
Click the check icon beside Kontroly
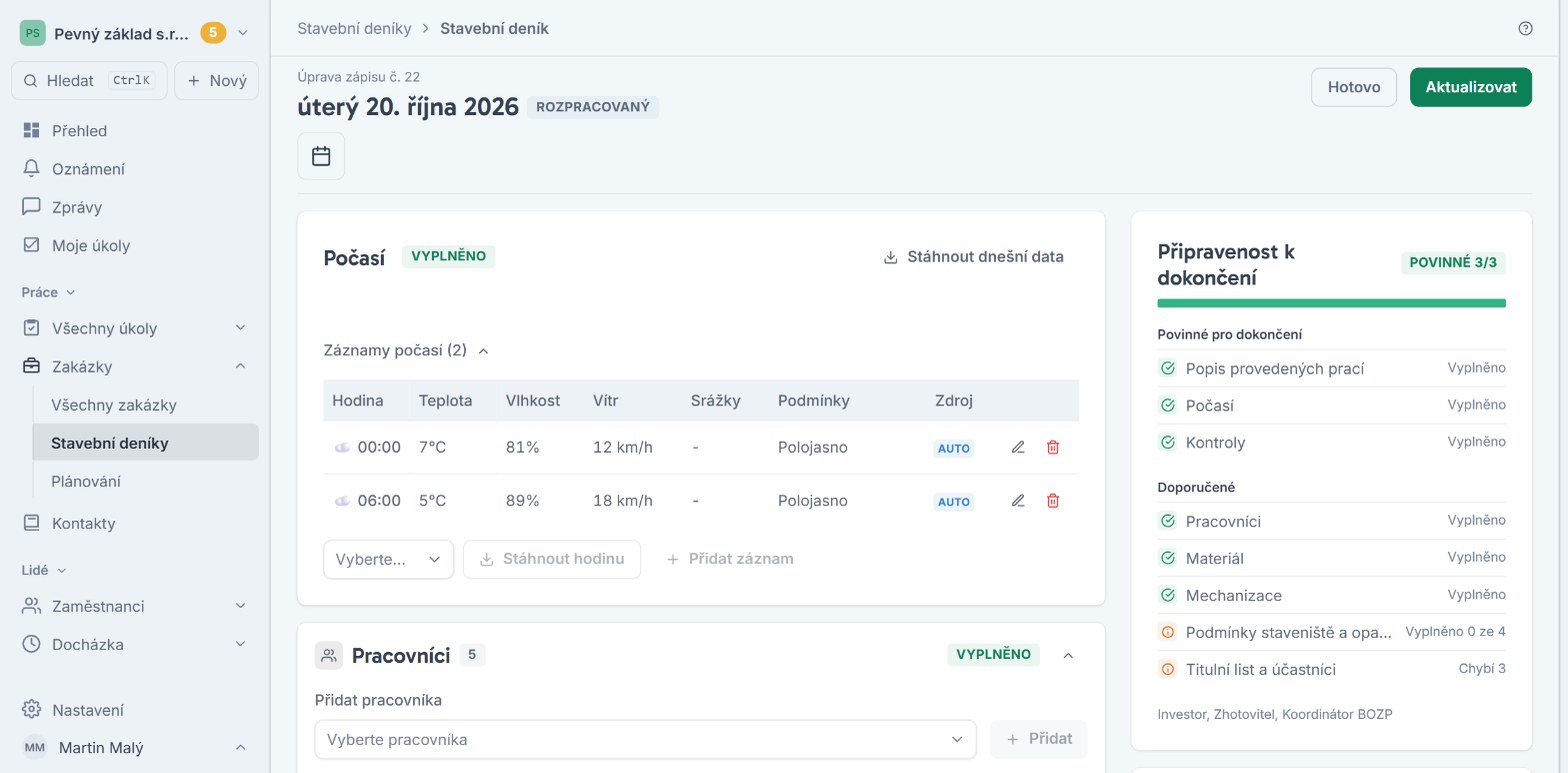coord(1167,442)
